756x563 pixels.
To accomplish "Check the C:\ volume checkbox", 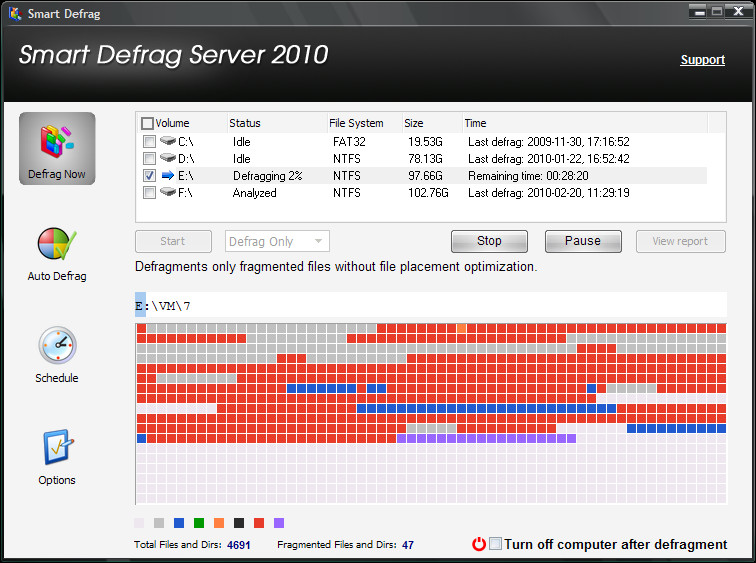I will tap(149, 142).
